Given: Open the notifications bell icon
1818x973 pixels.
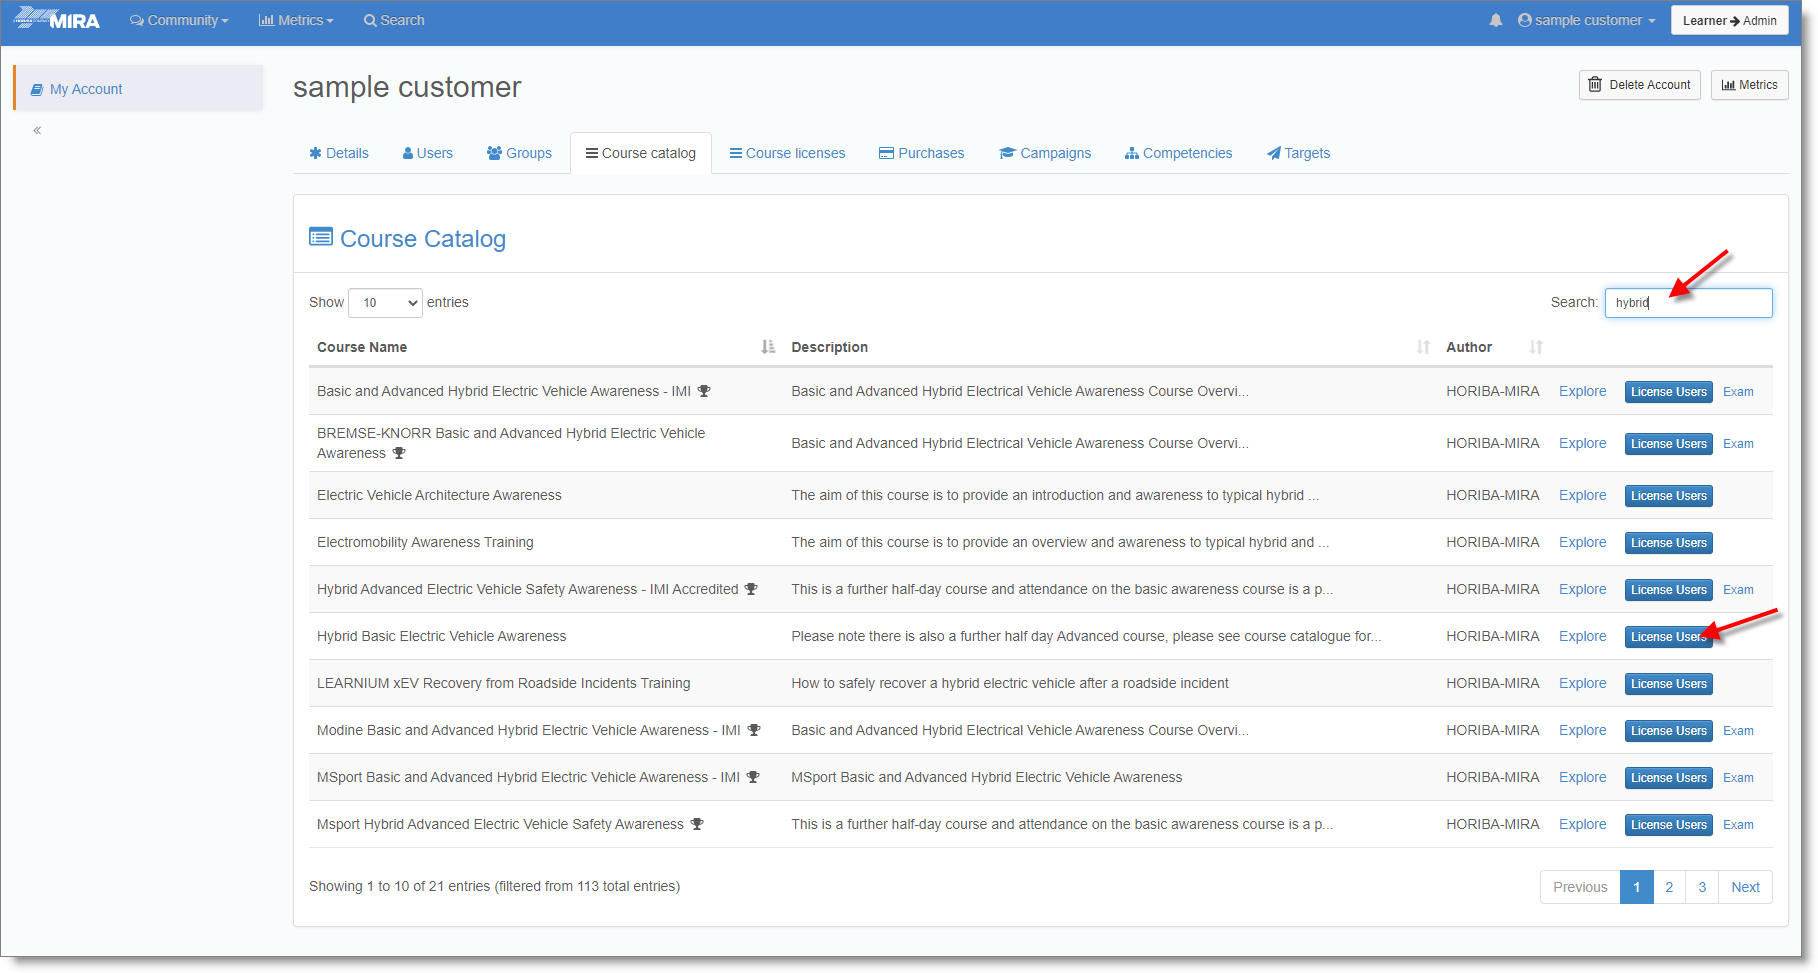Looking at the screenshot, I should click(x=1496, y=20).
